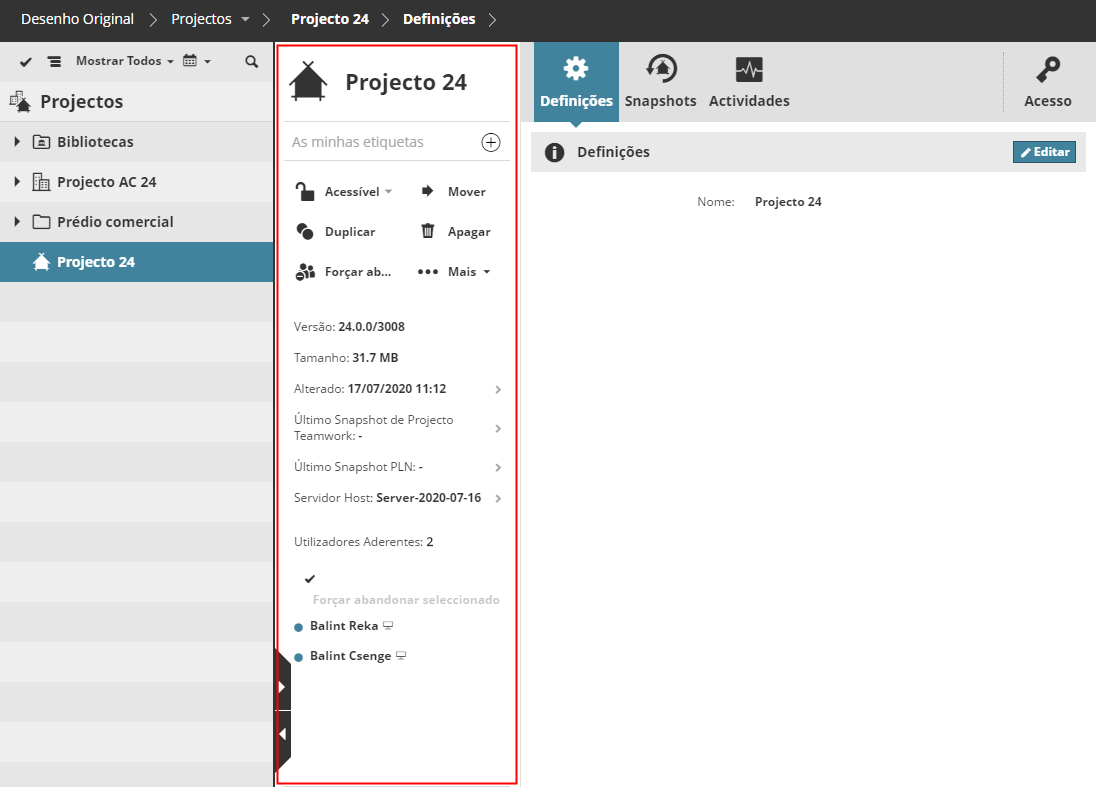The height and width of the screenshot is (787, 1096).
Task: Click the chevron after Definições breadcrumb
Action: tap(493, 20)
